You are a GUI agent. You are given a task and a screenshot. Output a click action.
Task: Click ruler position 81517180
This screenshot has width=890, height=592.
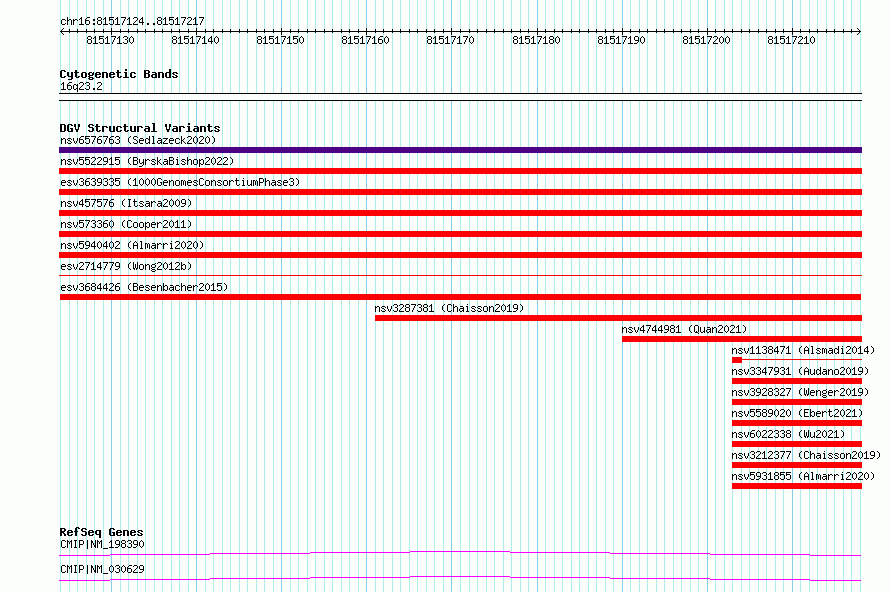tap(536, 40)
